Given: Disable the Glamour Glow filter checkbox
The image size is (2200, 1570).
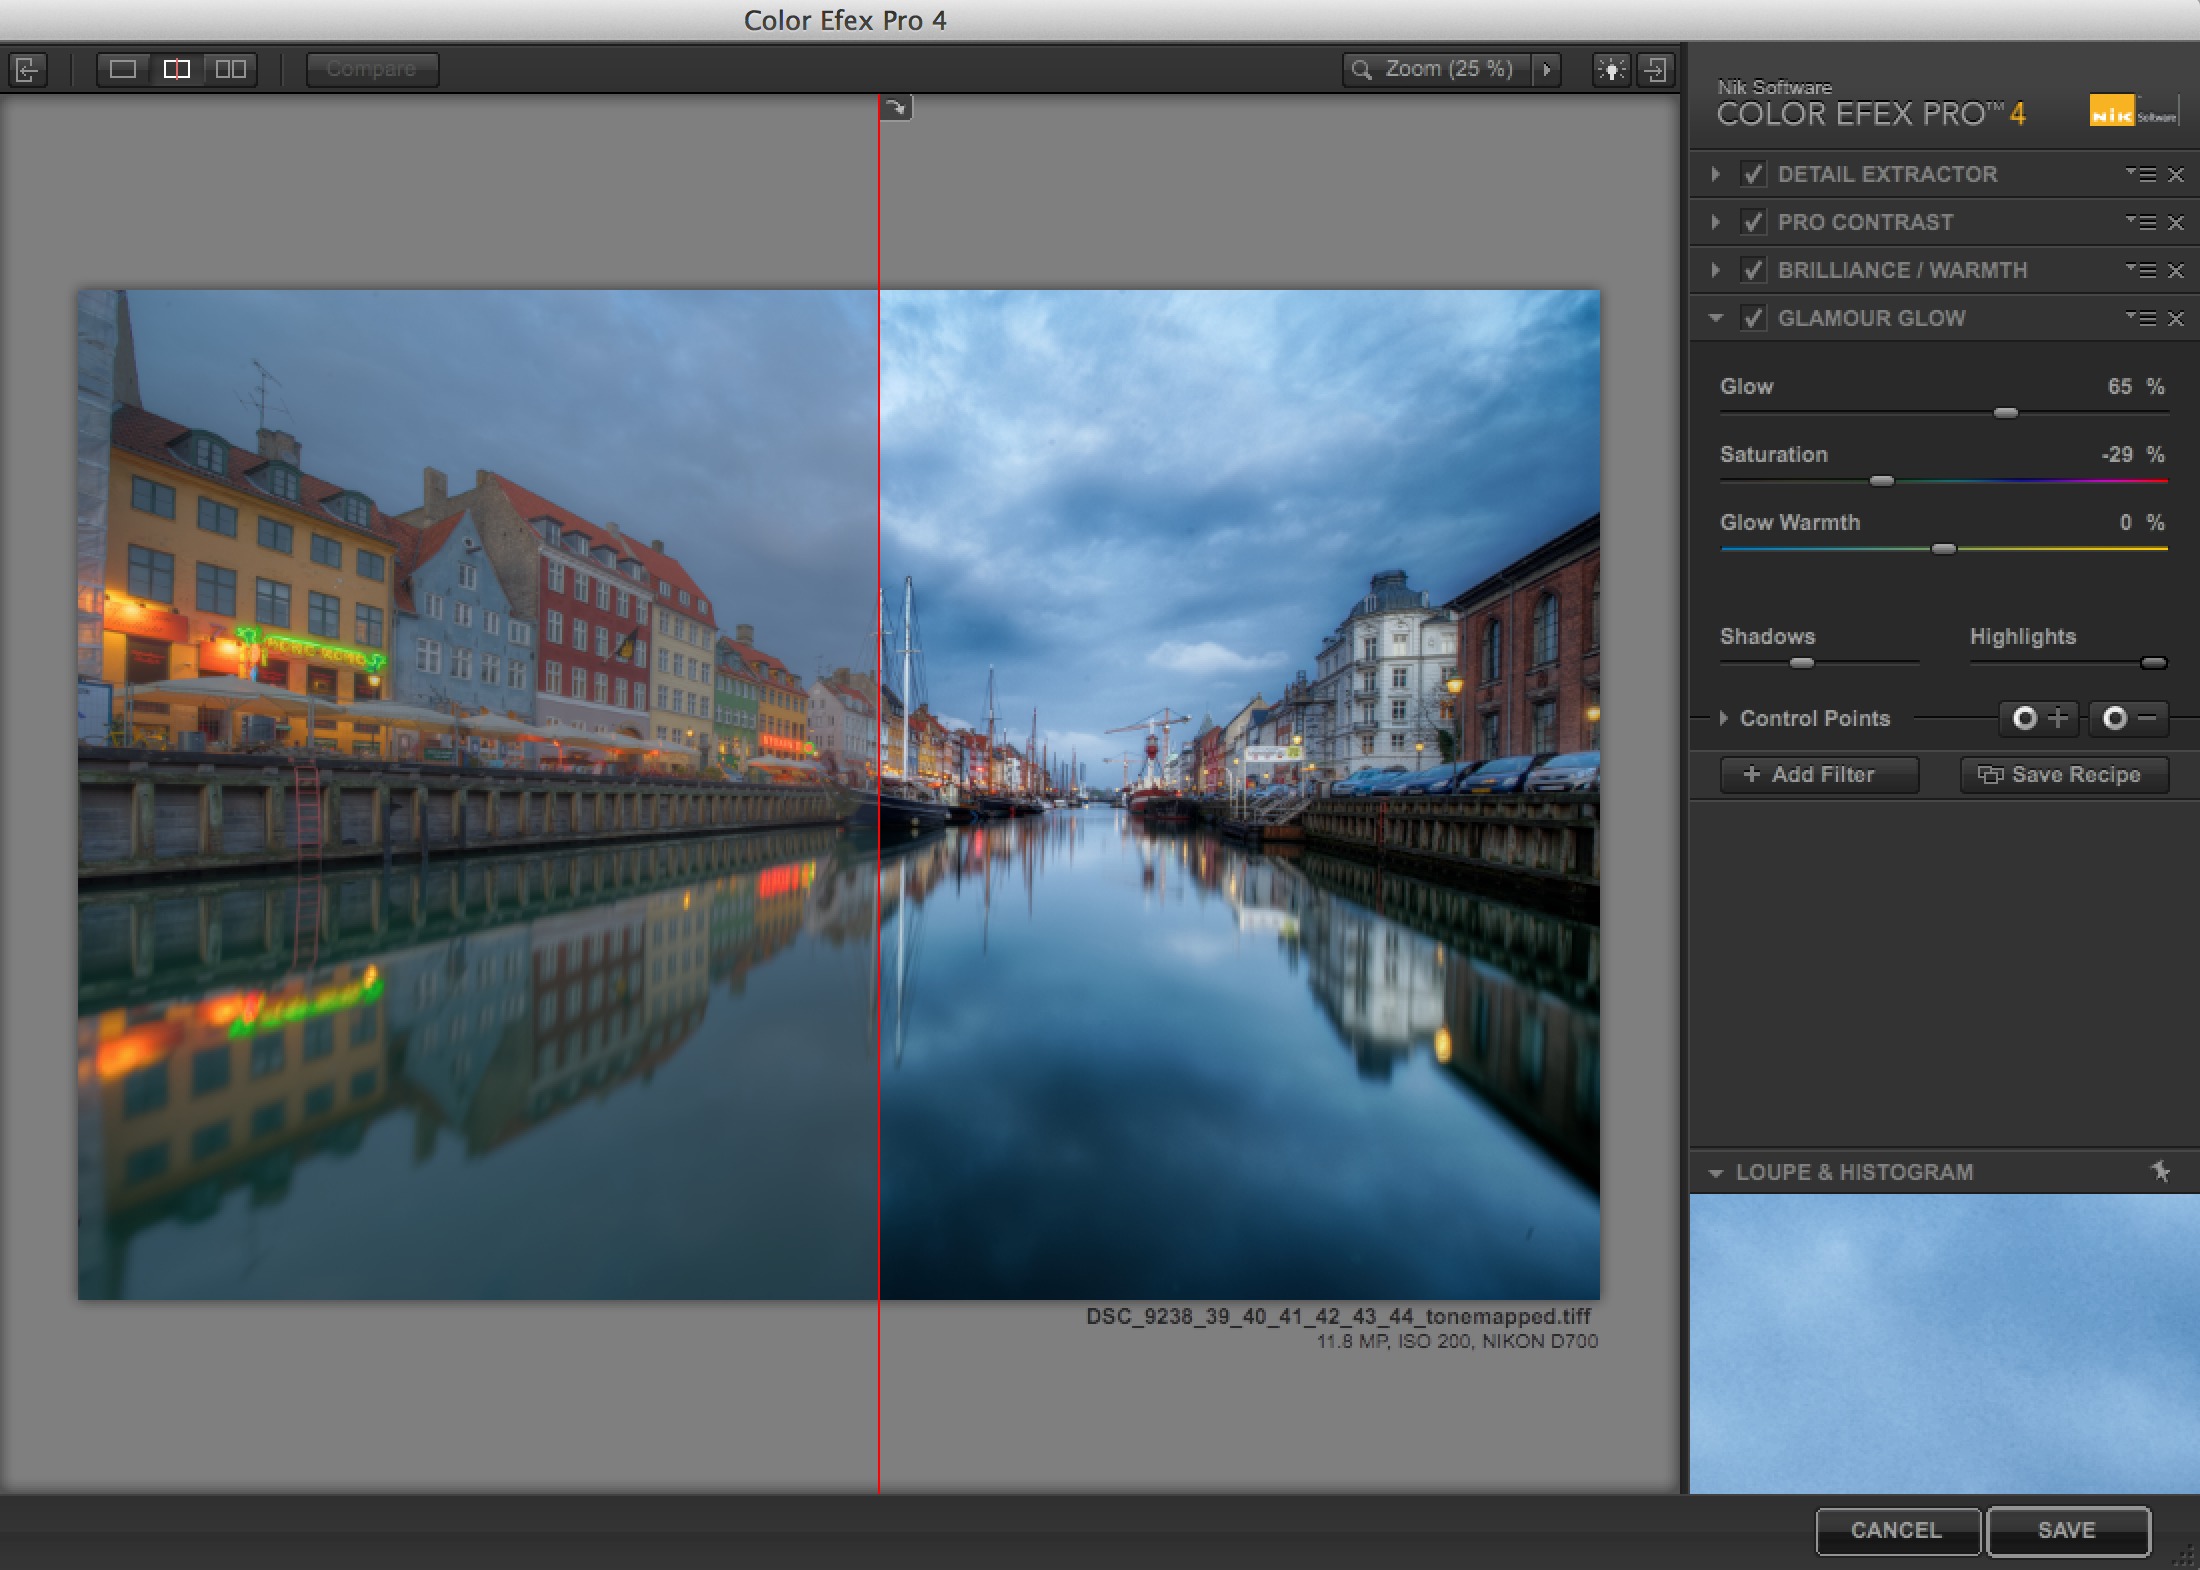Looking at the screenshot, I should pyautogui.click(x=1753, y=318).
